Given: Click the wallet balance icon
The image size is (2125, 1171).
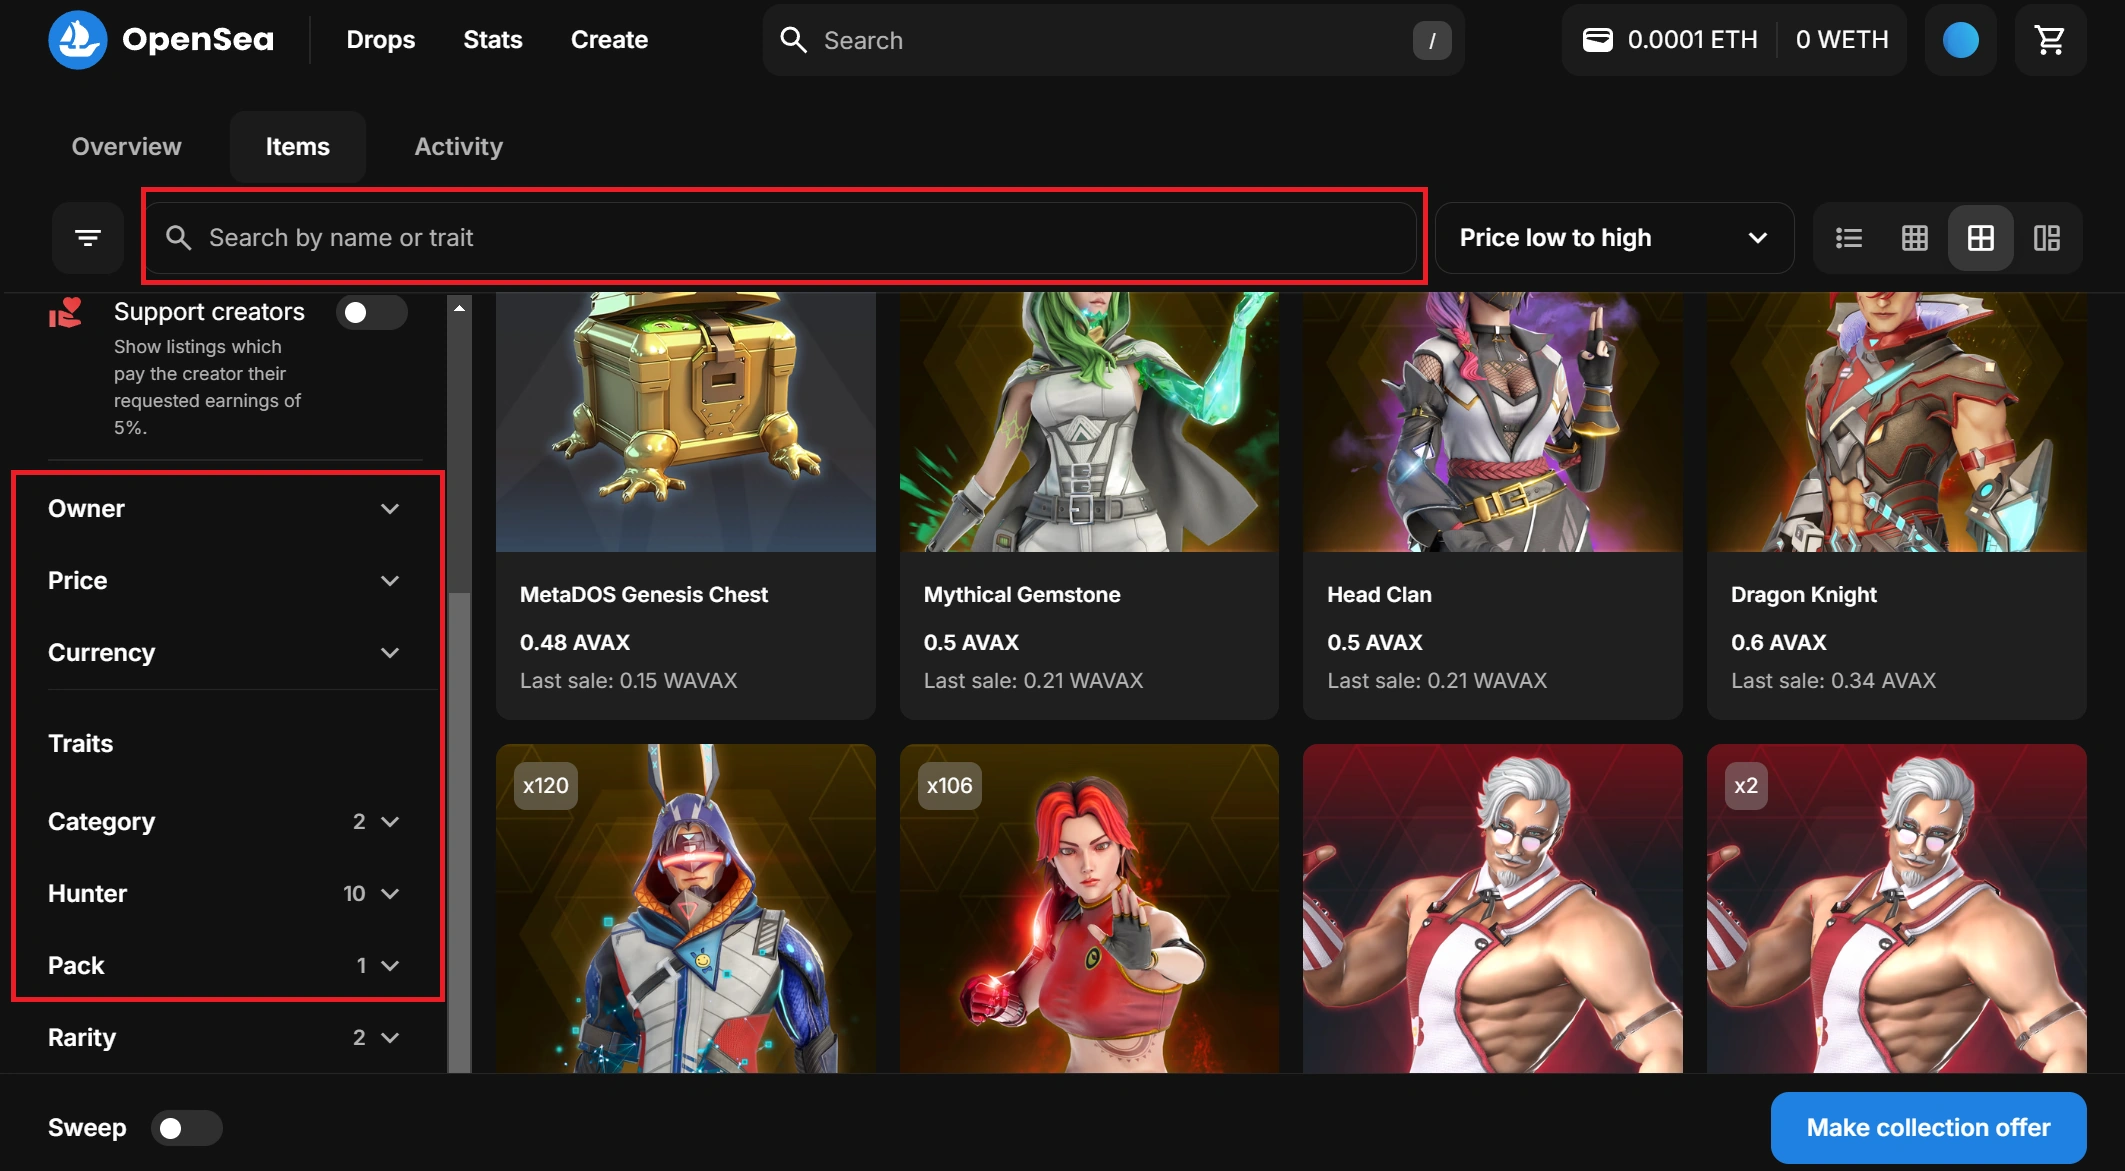Looking at the screenshot, I should [1597, 40].
